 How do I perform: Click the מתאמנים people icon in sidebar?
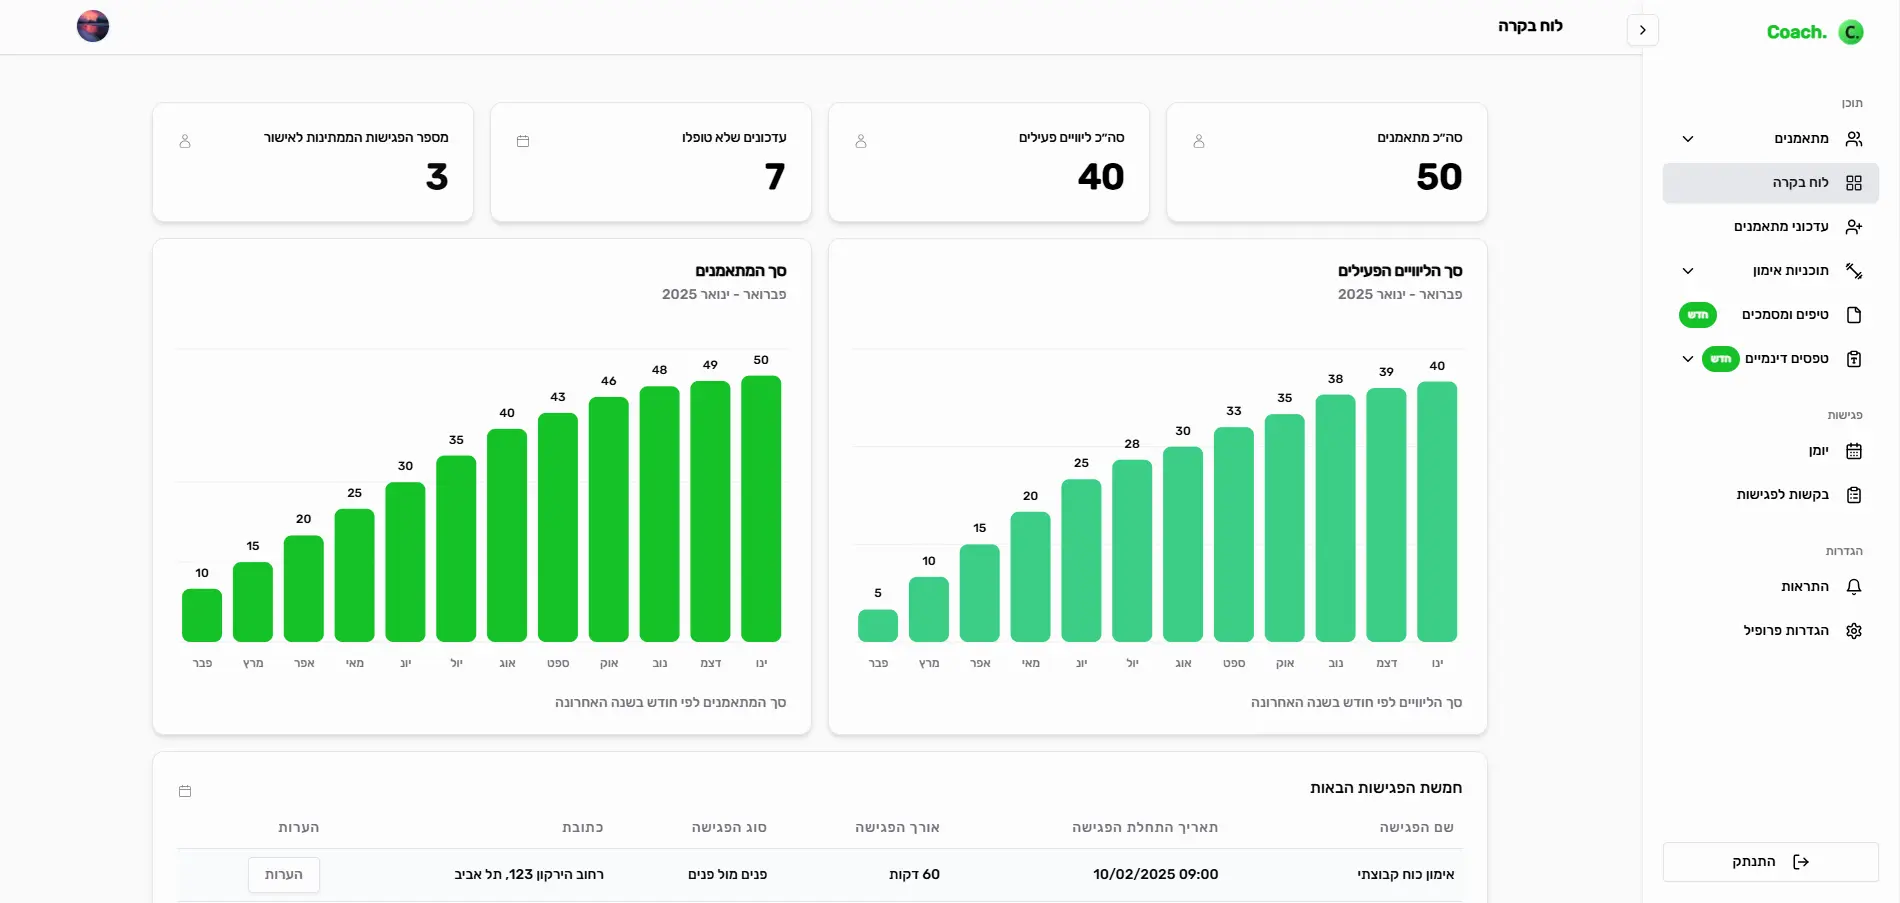pyautogui.click(x=1854, y=139)
